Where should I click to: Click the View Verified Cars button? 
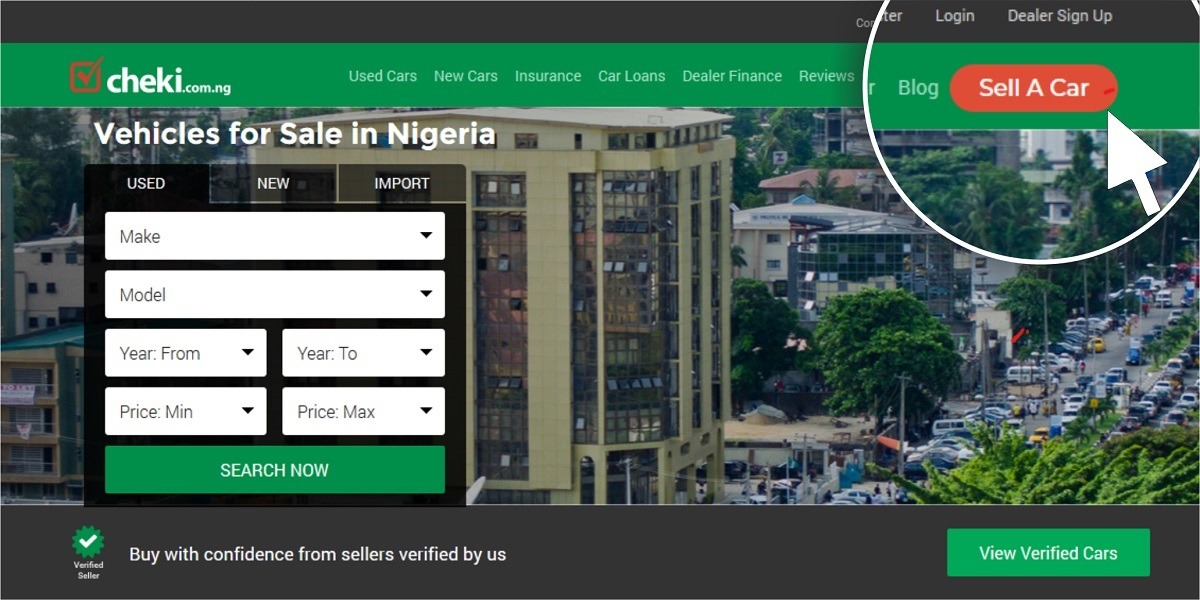point(1048,553)
